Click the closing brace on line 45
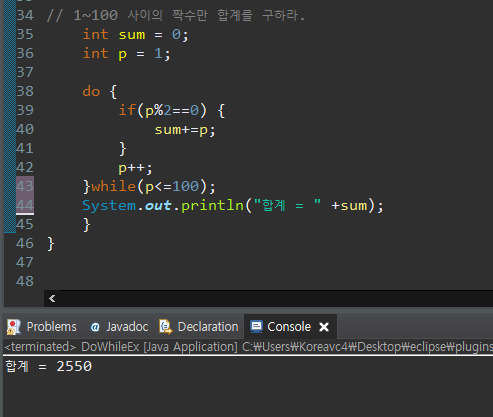This screenshot has height=417, width=493. coord(87,225)
